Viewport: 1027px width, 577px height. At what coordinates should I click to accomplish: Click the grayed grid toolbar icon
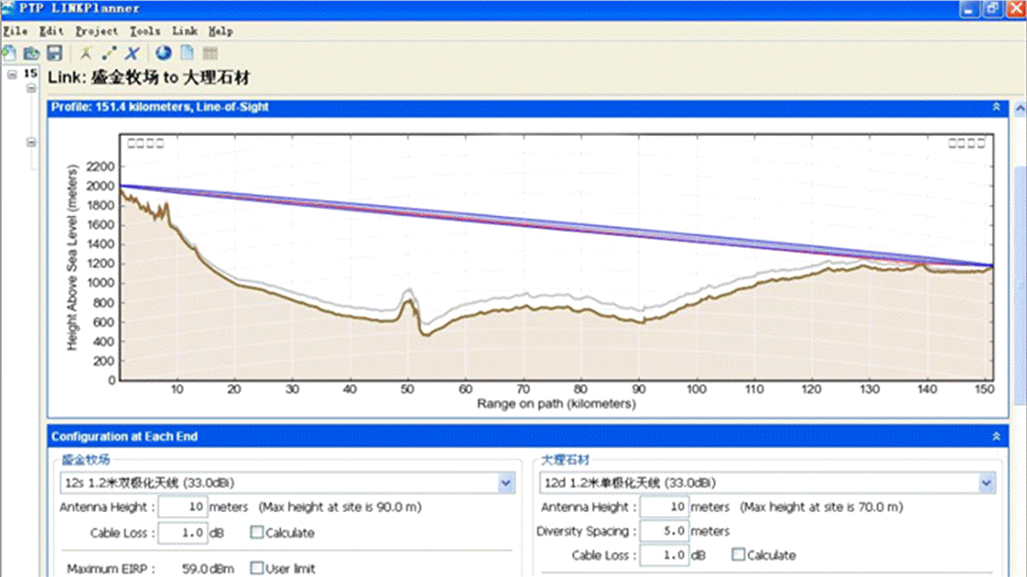tap(210, 53)
